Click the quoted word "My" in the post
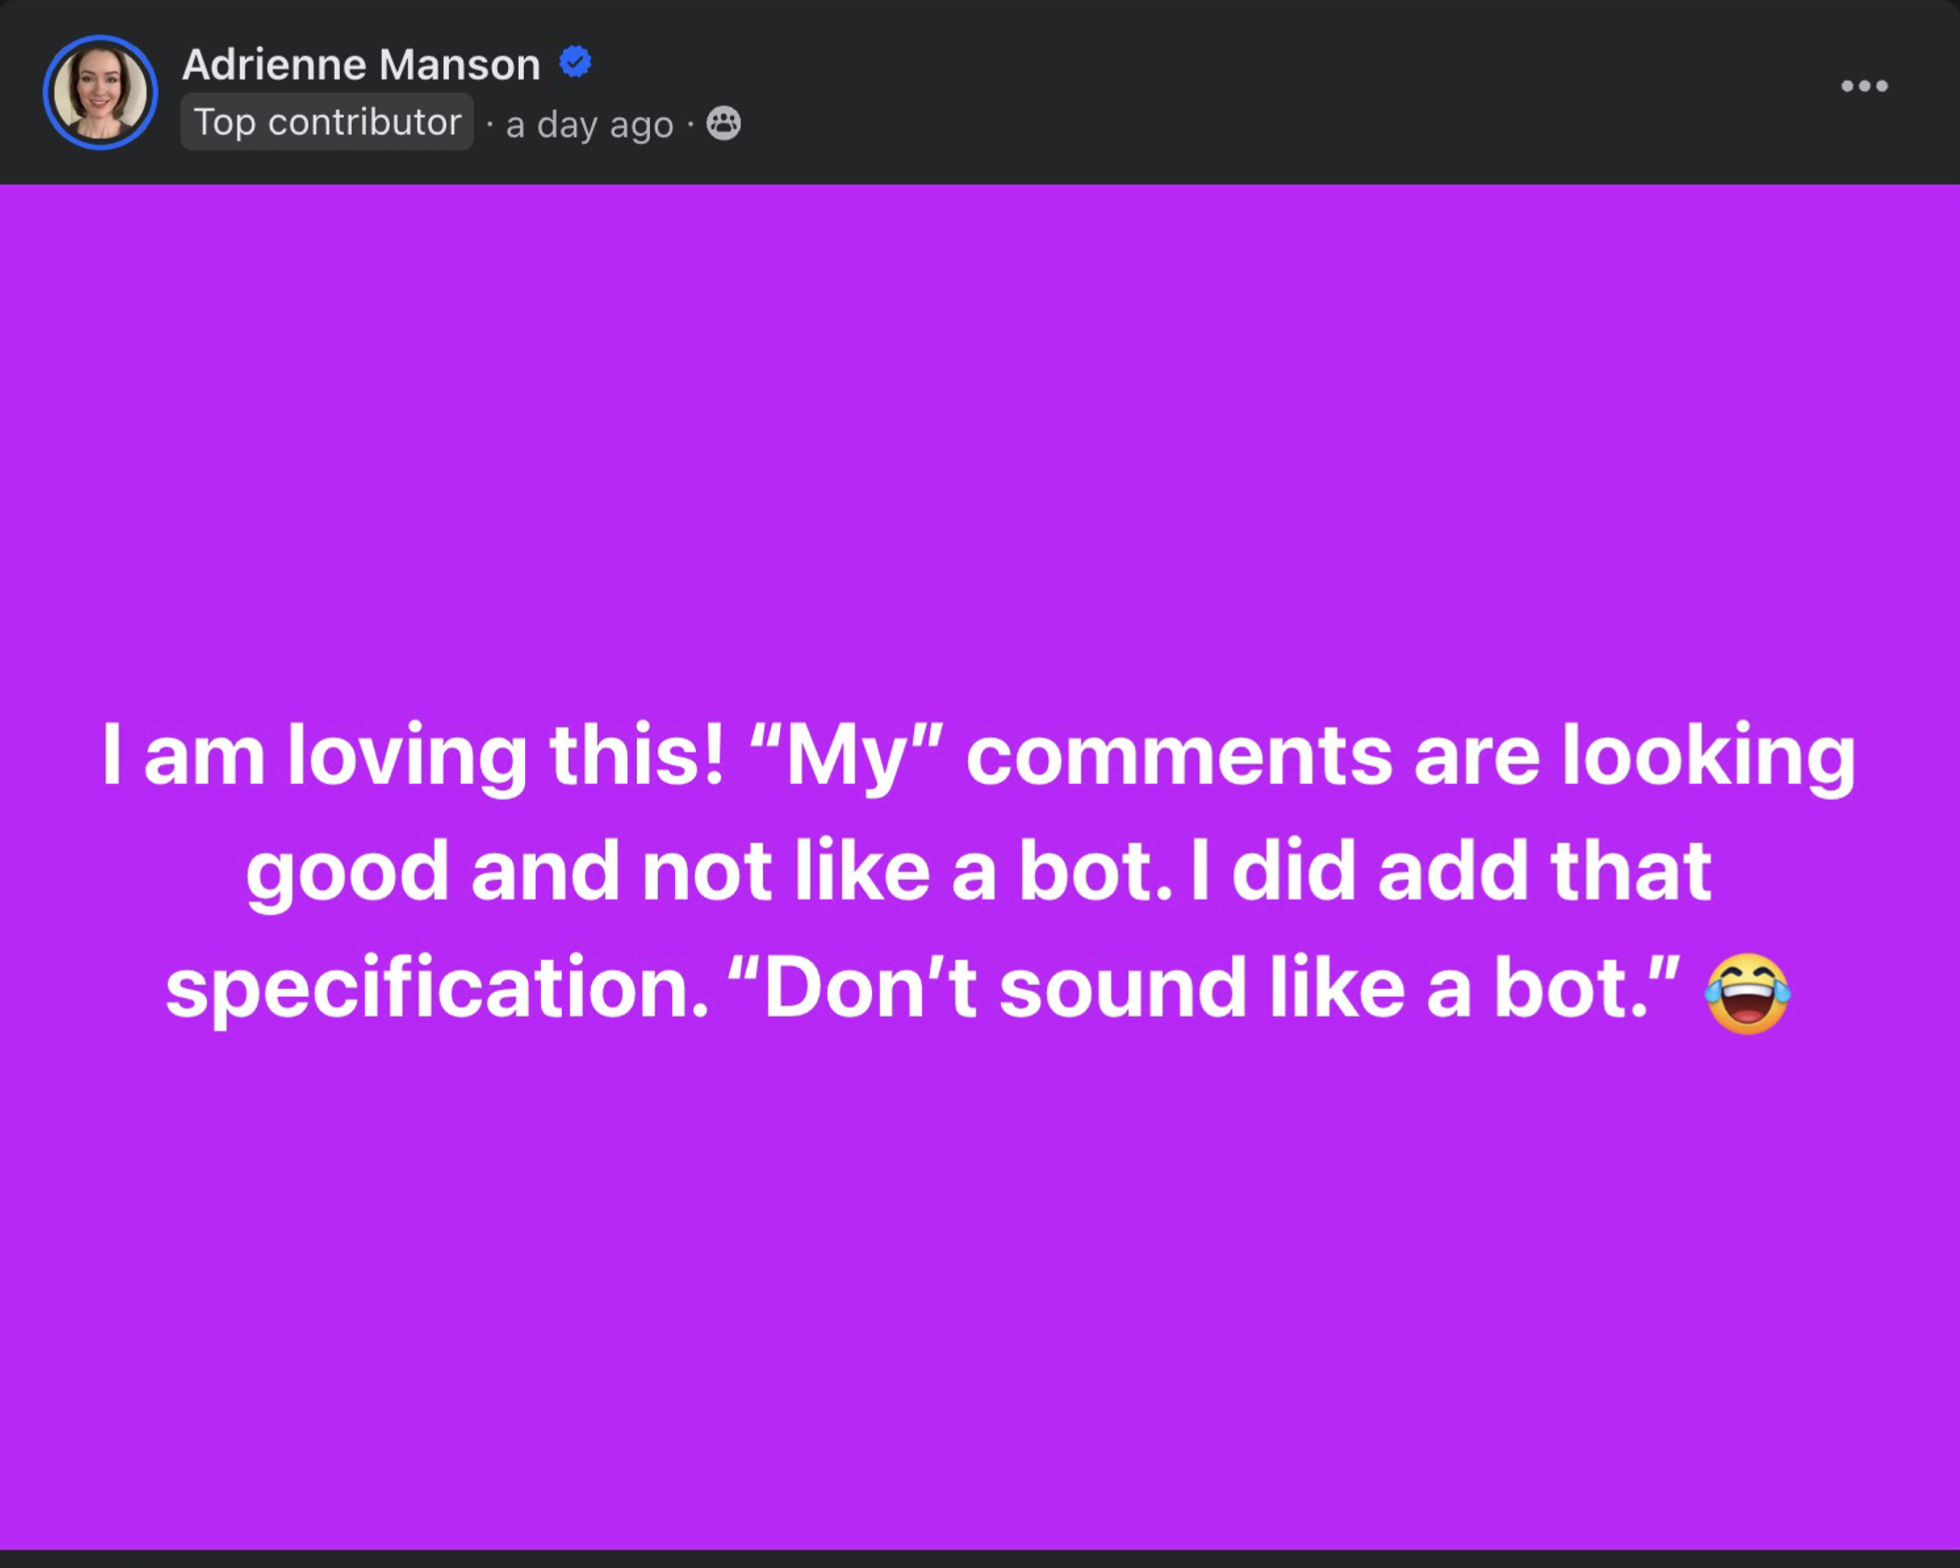This screenshot has height=1568, width=1960. (844, 756)
